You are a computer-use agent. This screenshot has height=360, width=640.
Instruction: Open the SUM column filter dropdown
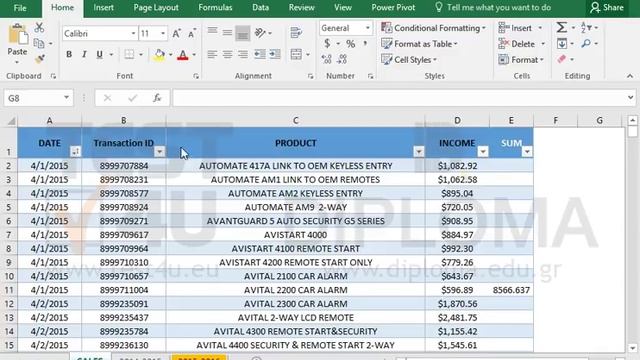pos(527,152)
